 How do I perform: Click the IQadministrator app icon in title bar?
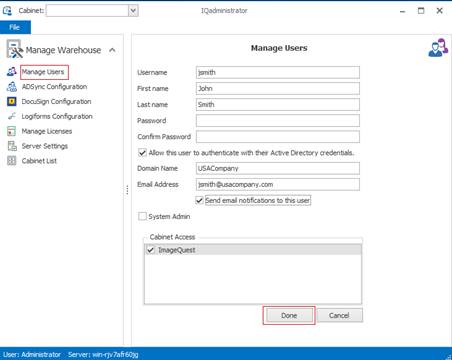point(7,10)
